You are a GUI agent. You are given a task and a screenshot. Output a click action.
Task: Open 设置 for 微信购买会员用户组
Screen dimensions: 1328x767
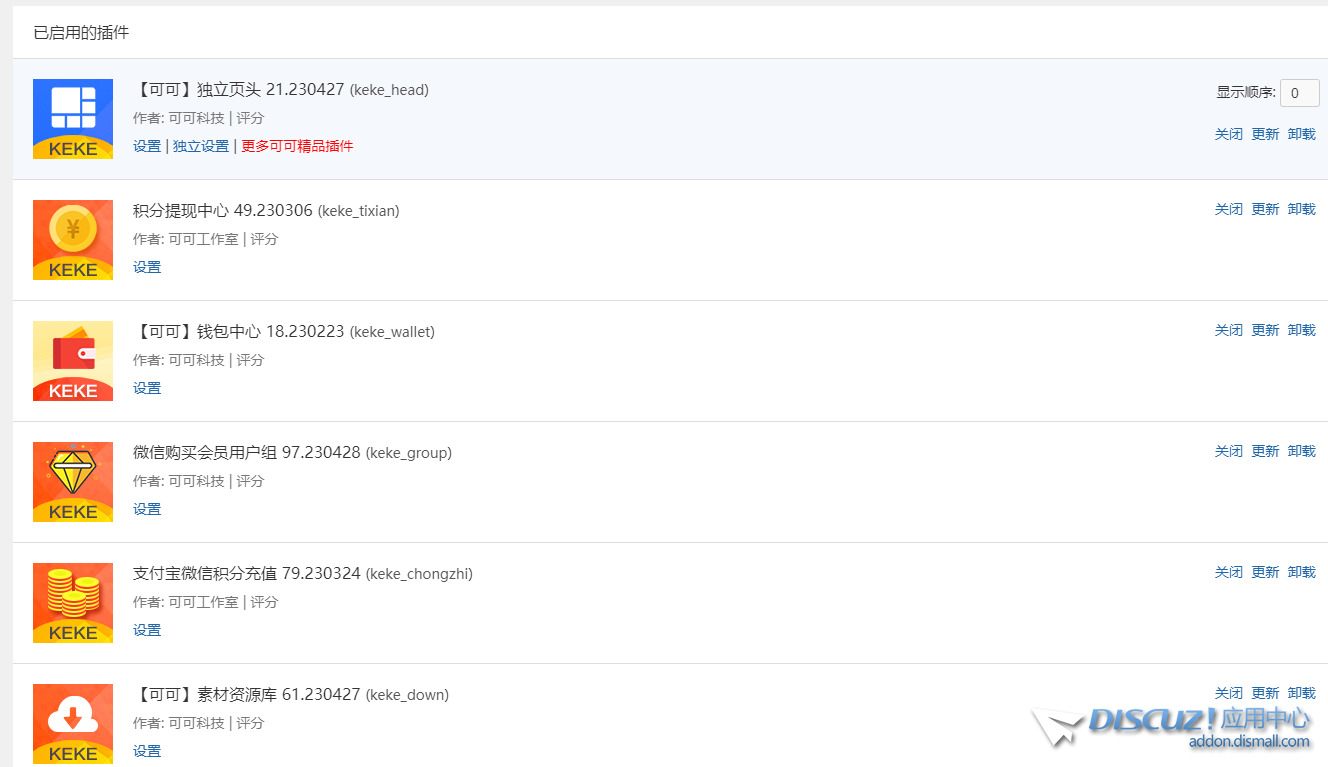pos(147,509)
